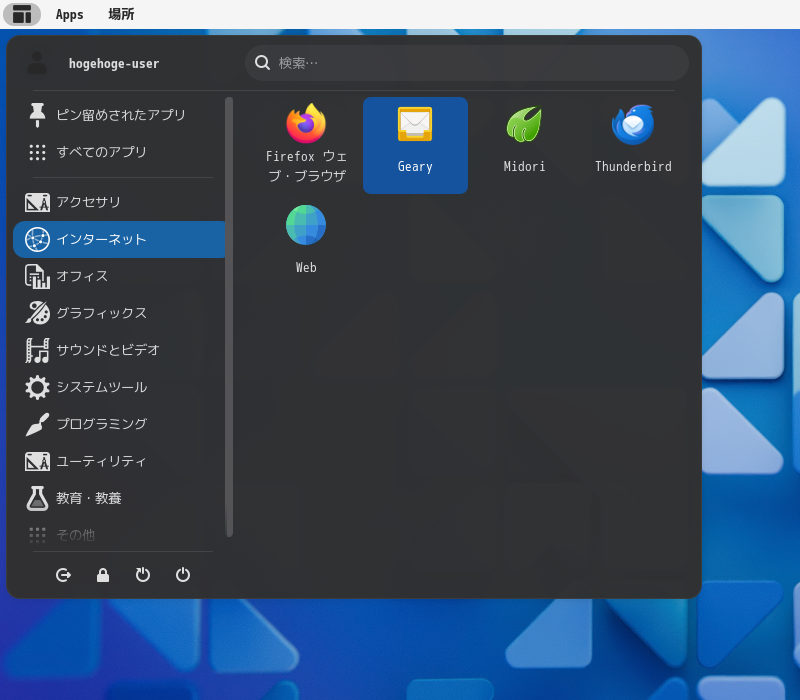This screenshot has width=800, height=700.
Task: Select the ユーティリティ category
Action: coord(119,461)
